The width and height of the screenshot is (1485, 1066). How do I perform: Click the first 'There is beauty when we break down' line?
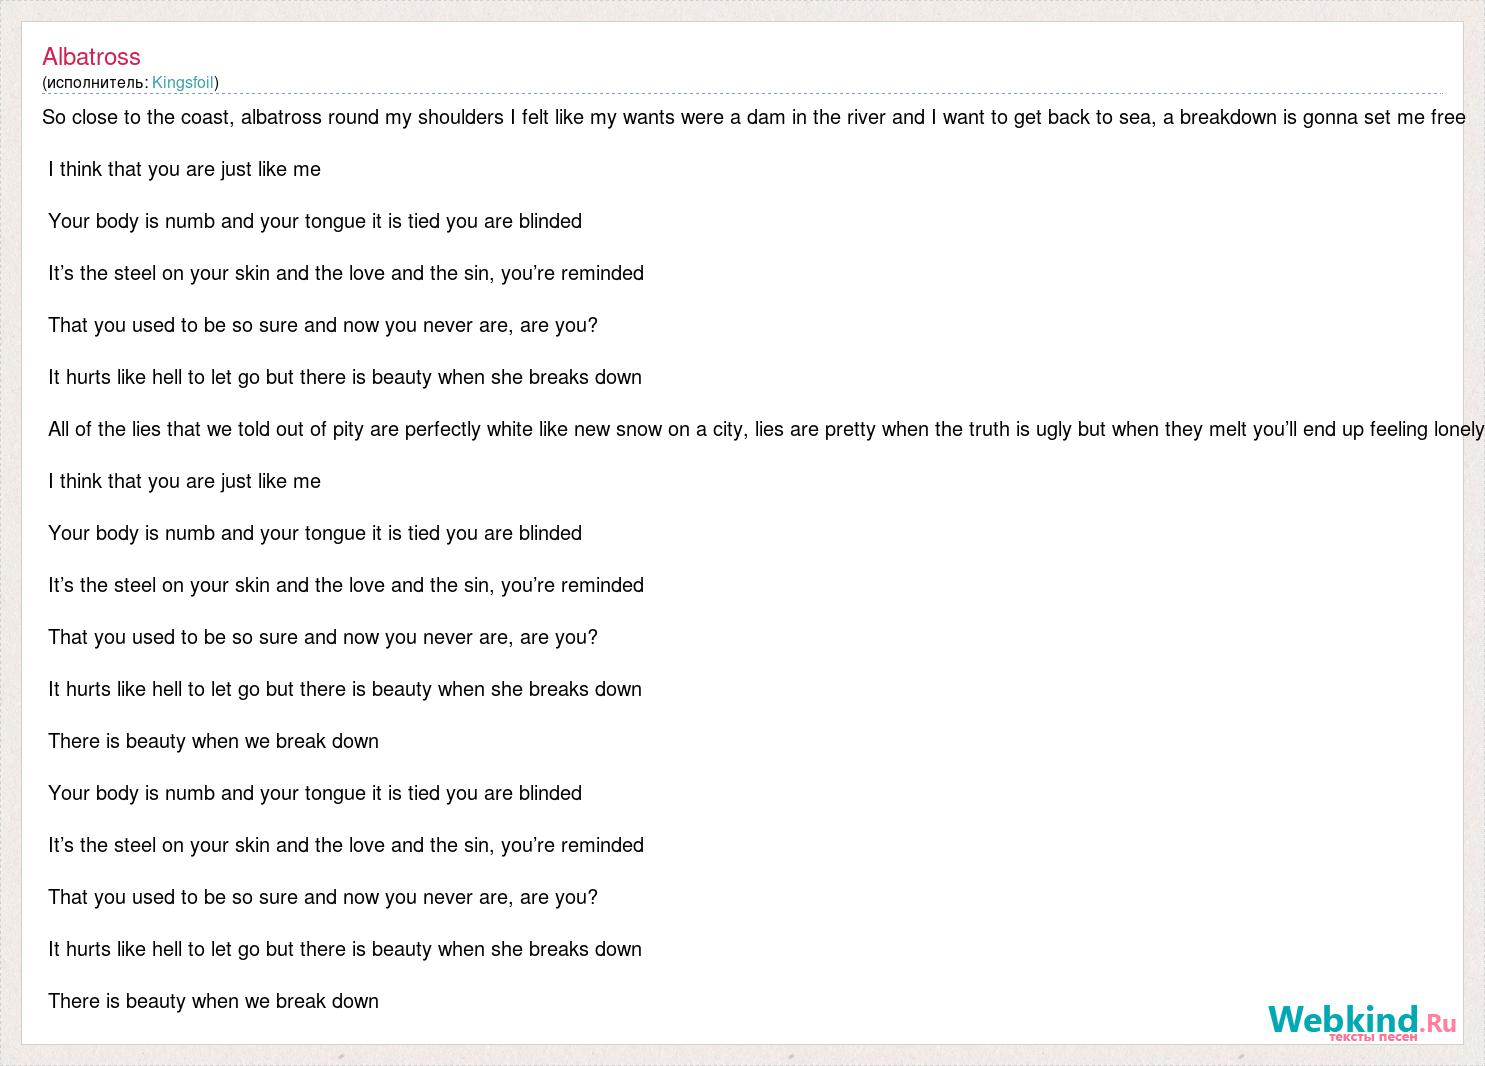coord(214,741)
